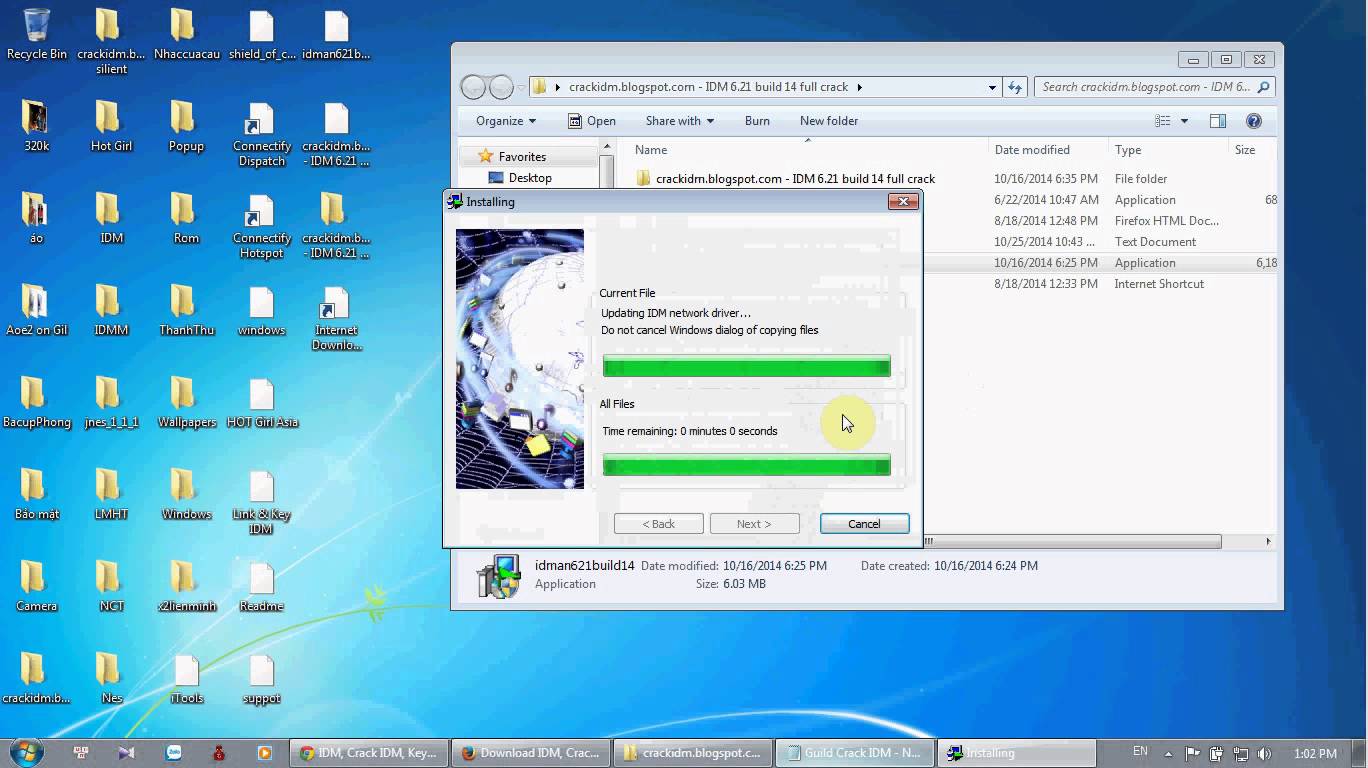
Task: Select the LMHT desktop folder
Action: 111,494
